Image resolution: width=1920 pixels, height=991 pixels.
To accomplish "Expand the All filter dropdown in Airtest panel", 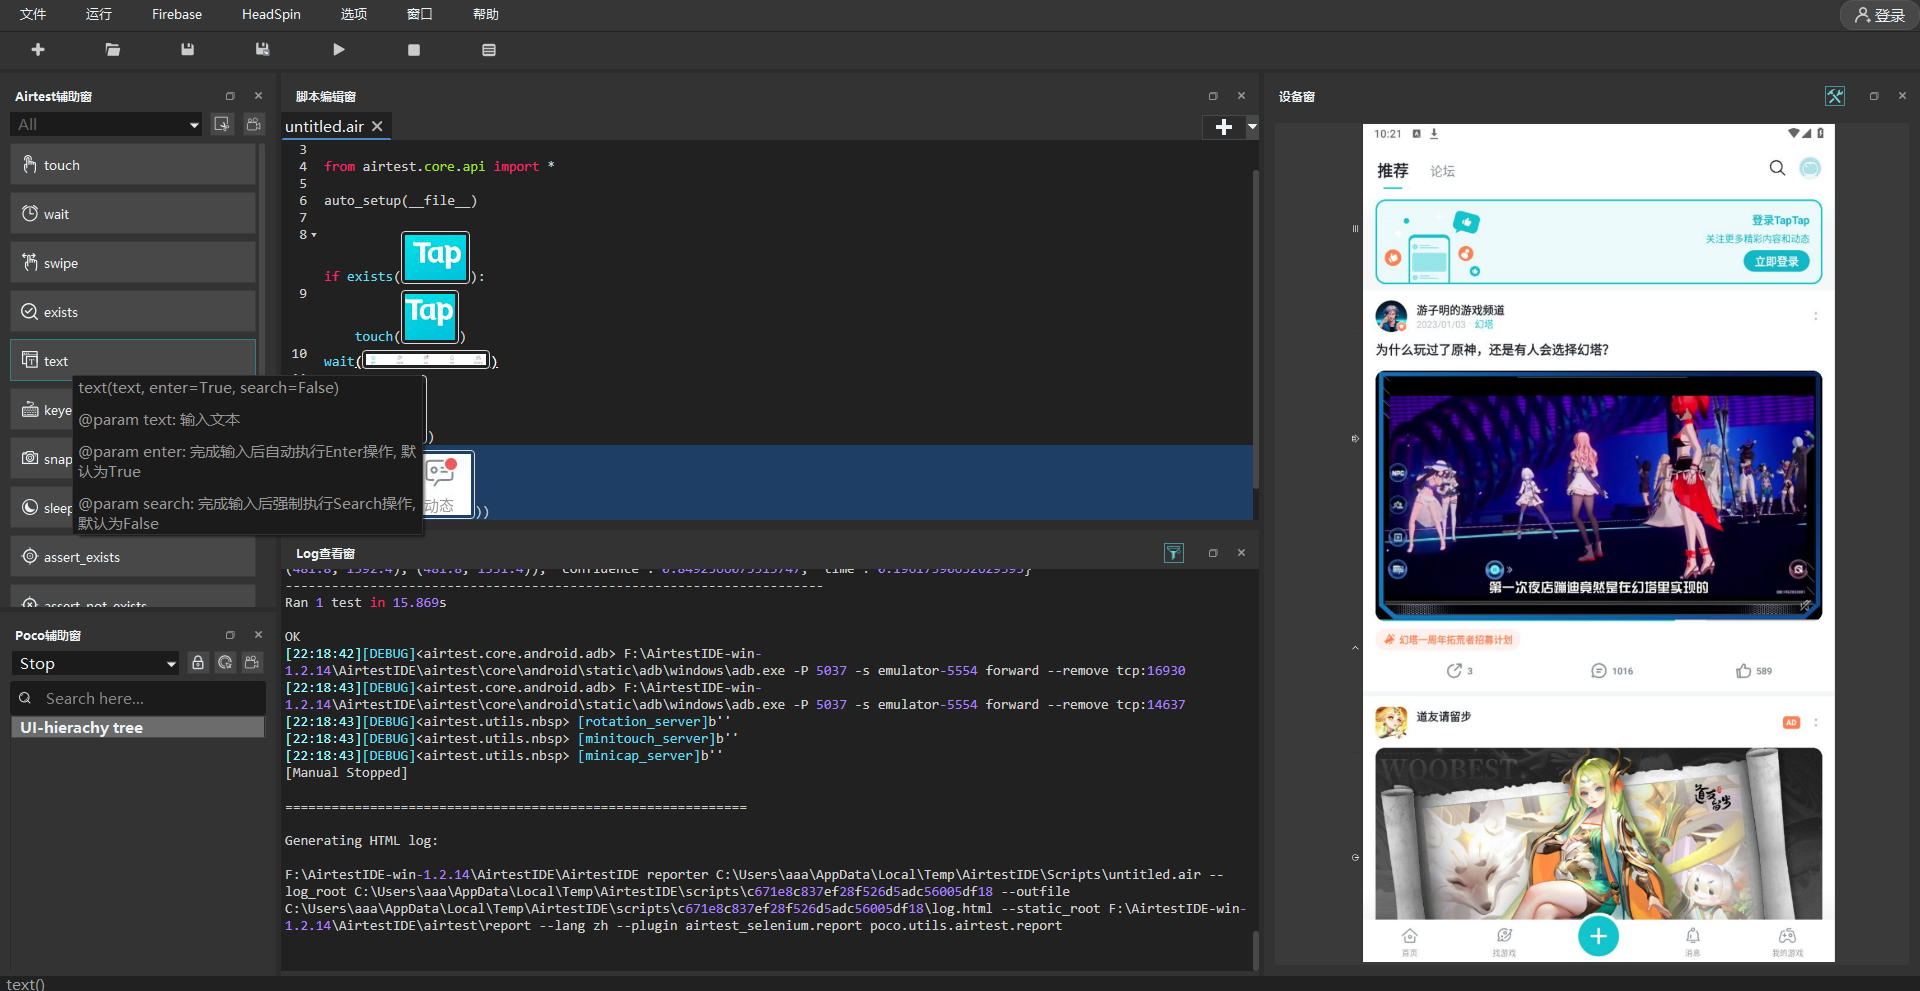I will click(106, 124).
